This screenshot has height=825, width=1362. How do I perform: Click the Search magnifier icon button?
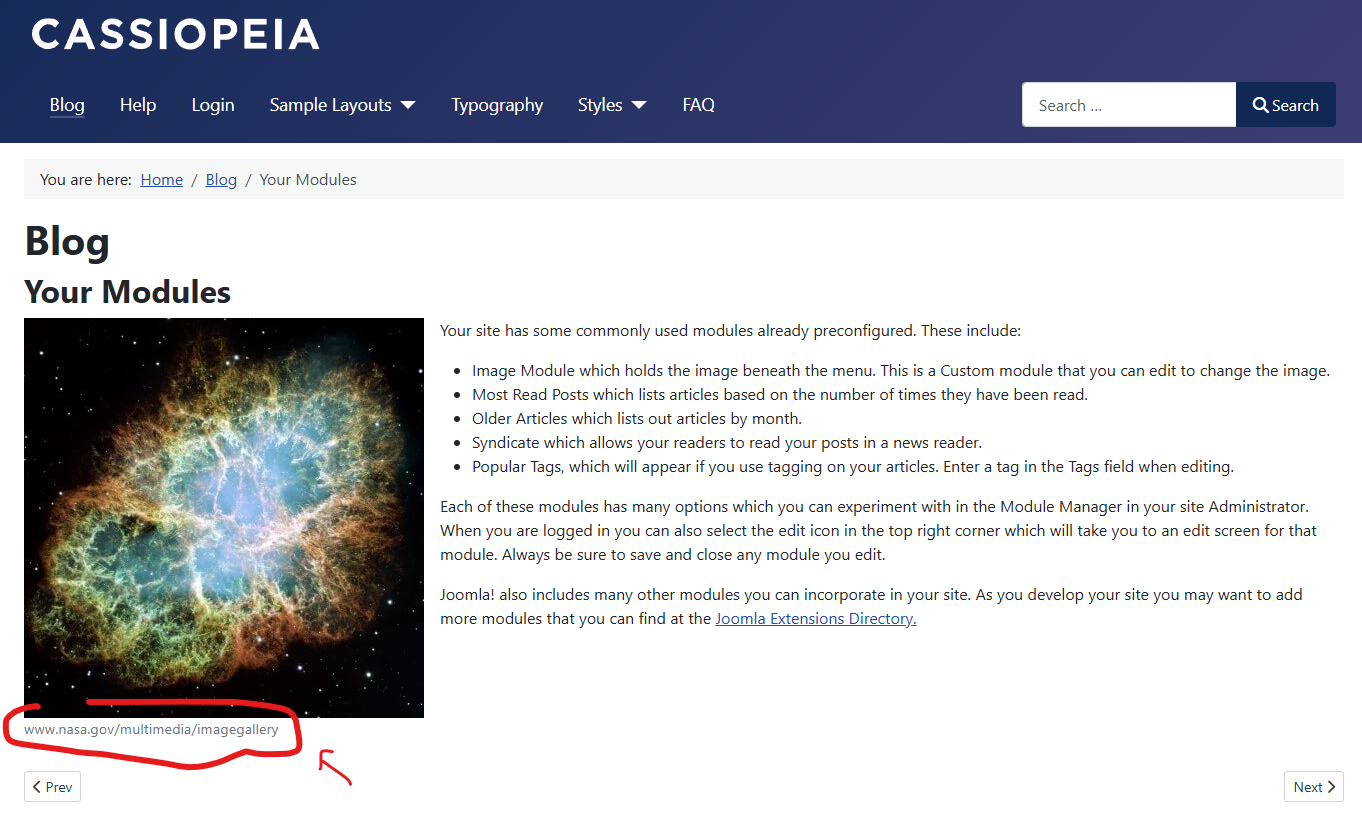pyautogui.click(x=1285, y=105)
